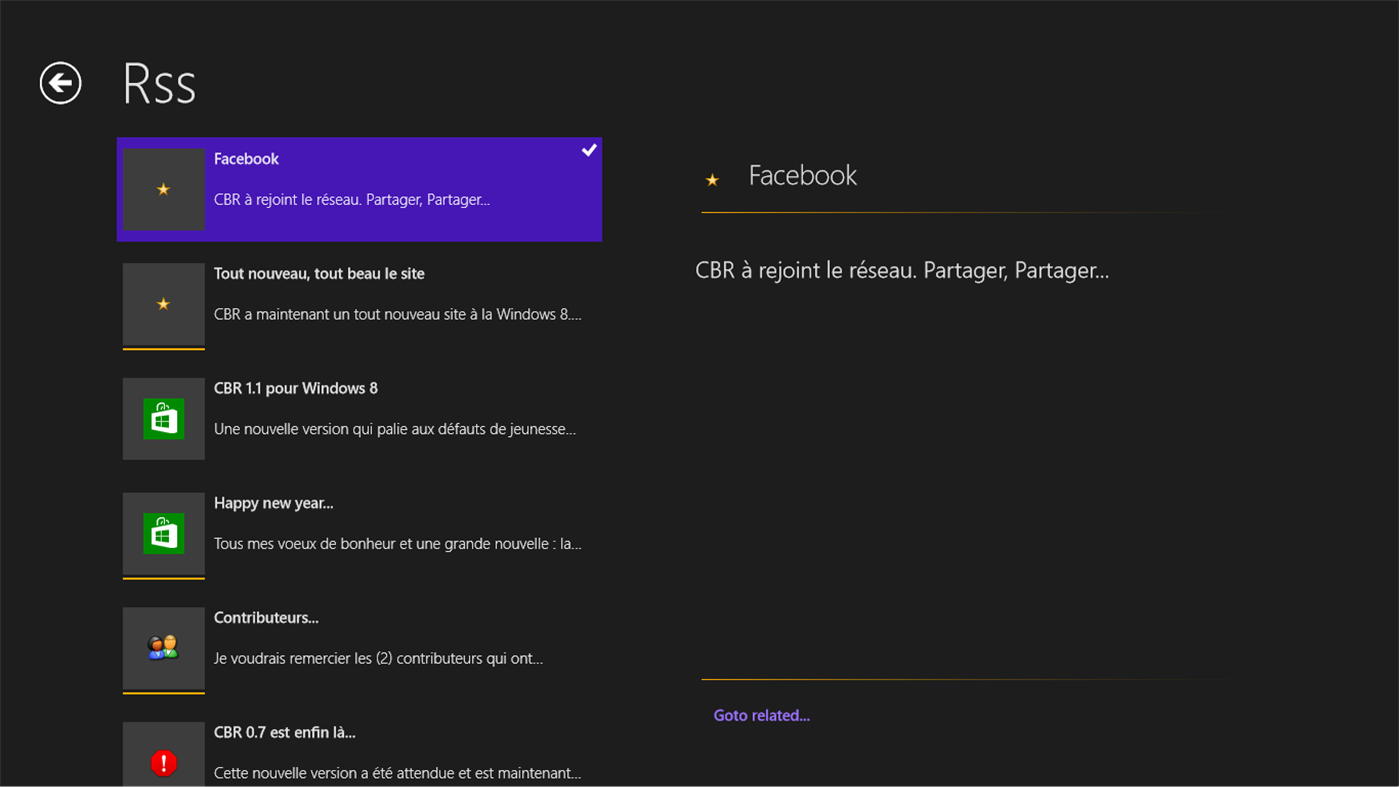1399x787 pixels.
Task: Click the selected Facebook item in the list
Action: click(360, 189)
